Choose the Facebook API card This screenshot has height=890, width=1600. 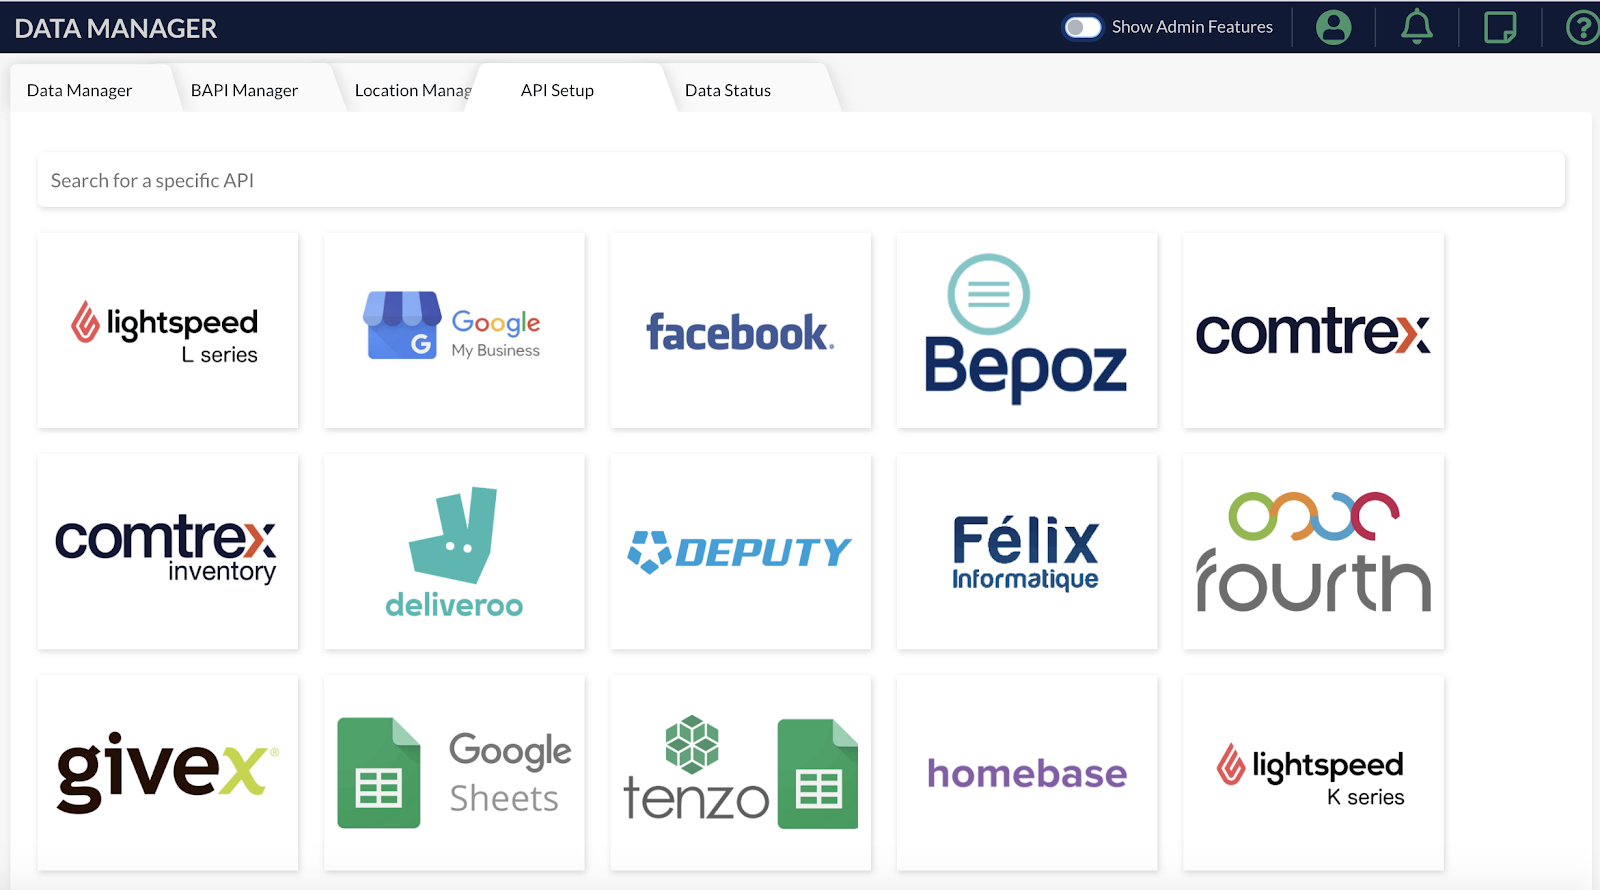point(741,331)
